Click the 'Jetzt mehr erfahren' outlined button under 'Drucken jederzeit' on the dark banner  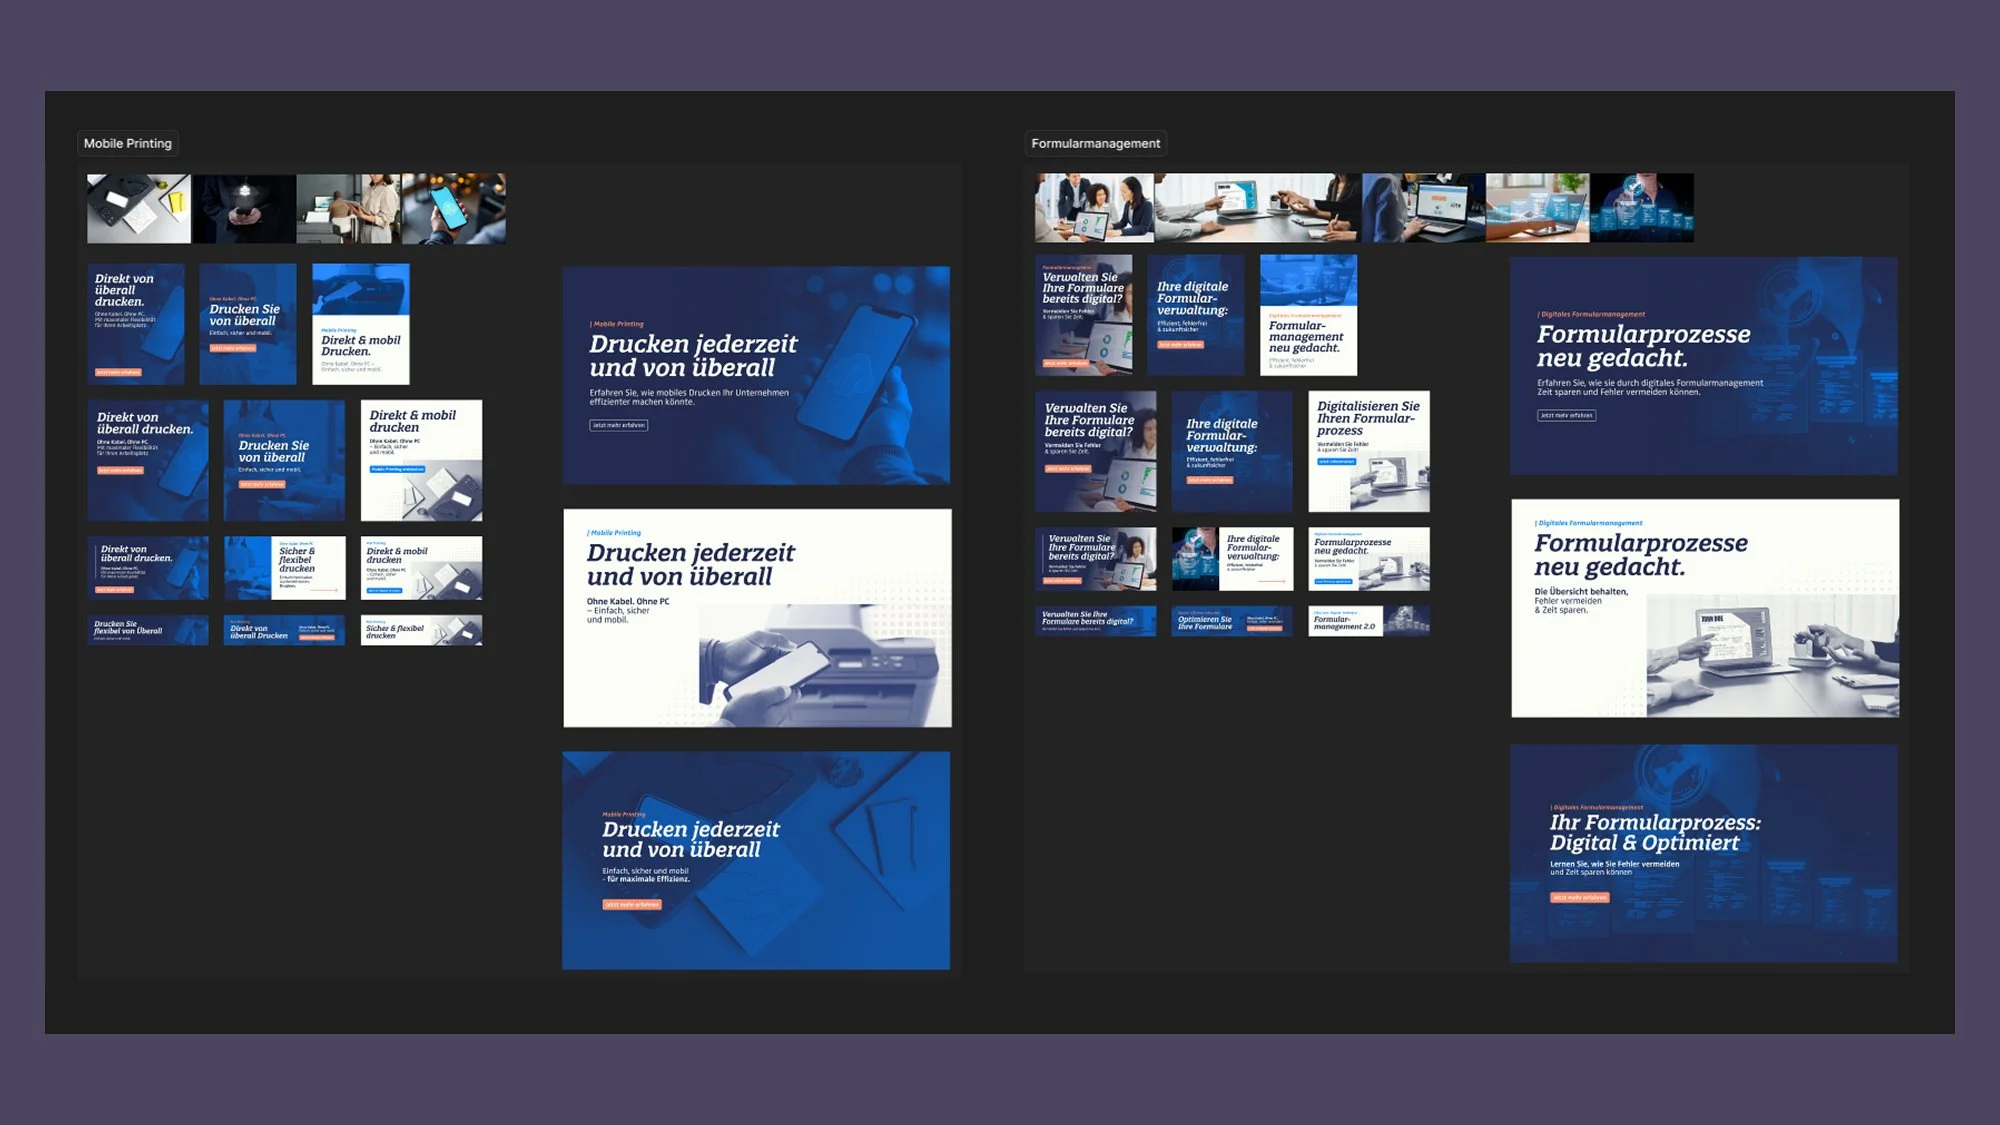618,425
